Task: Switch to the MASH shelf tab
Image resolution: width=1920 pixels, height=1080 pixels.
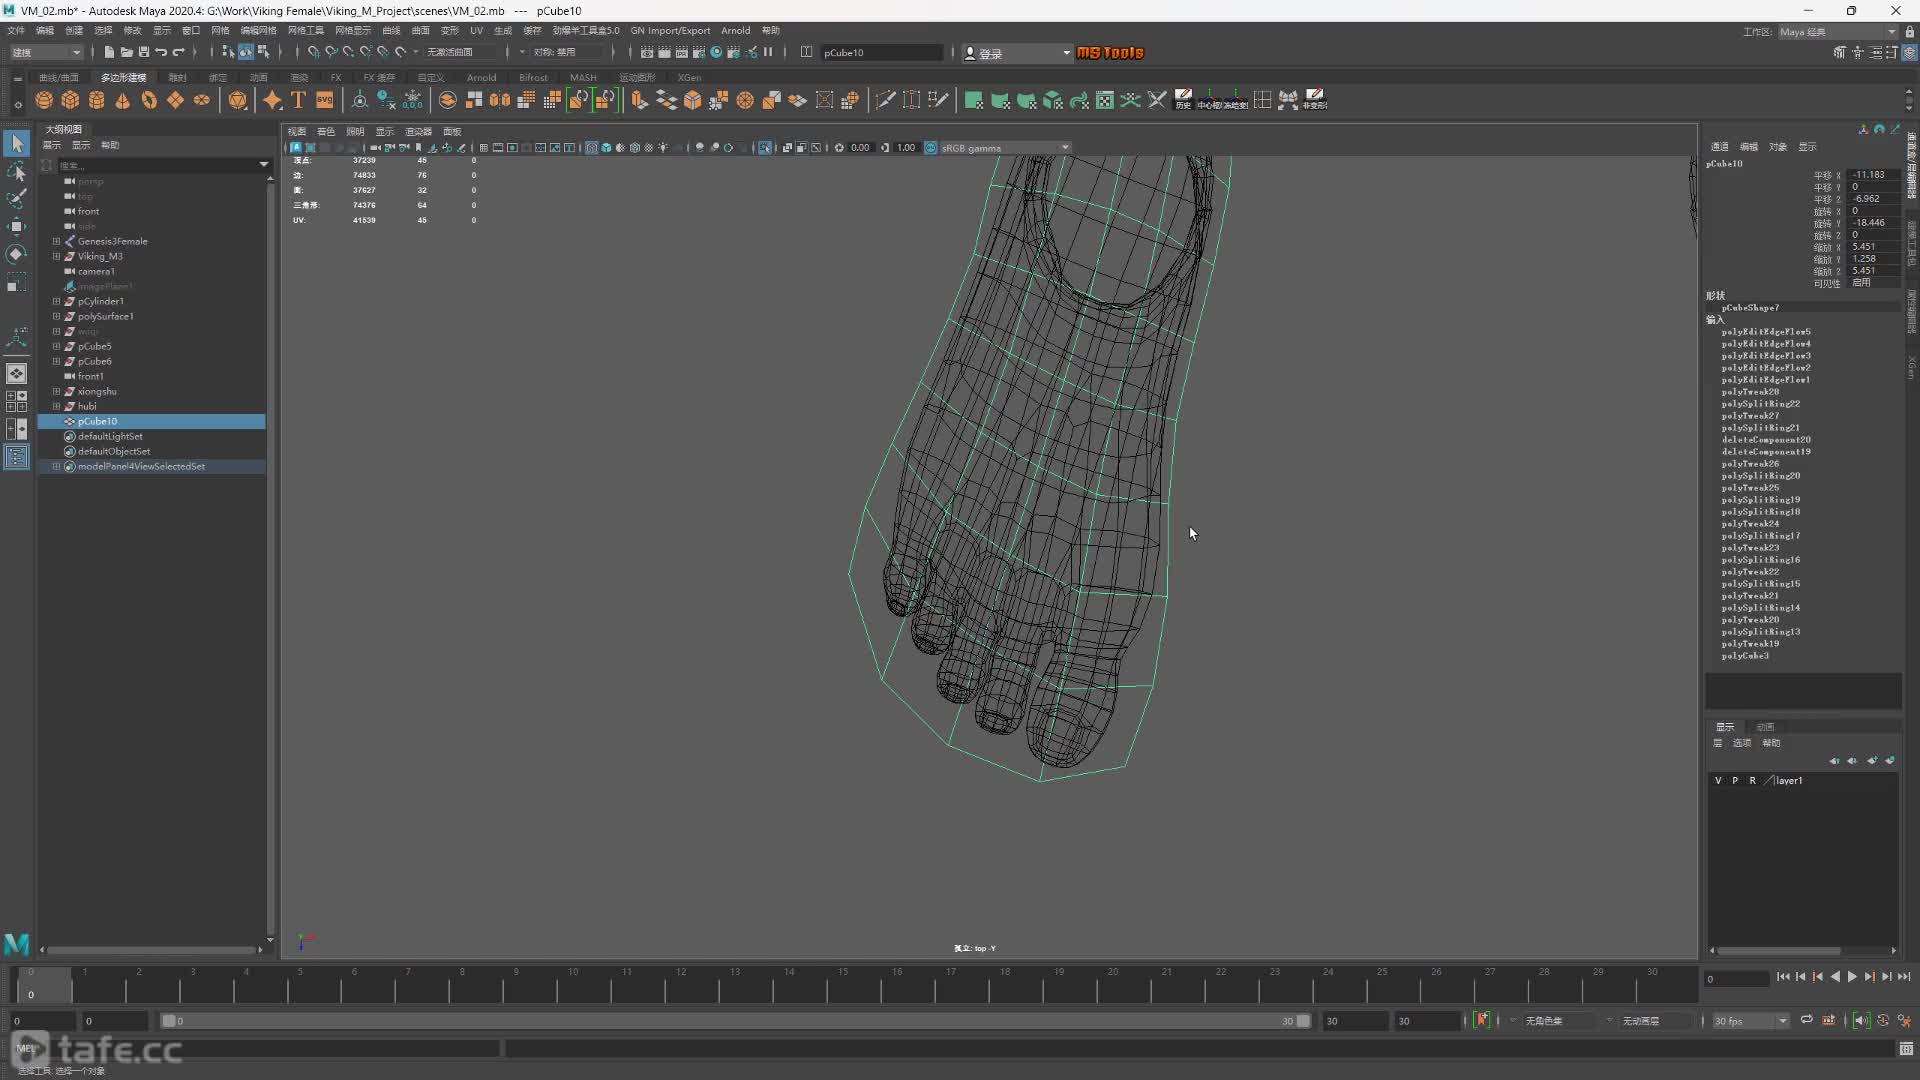Action: click(583, 77)
